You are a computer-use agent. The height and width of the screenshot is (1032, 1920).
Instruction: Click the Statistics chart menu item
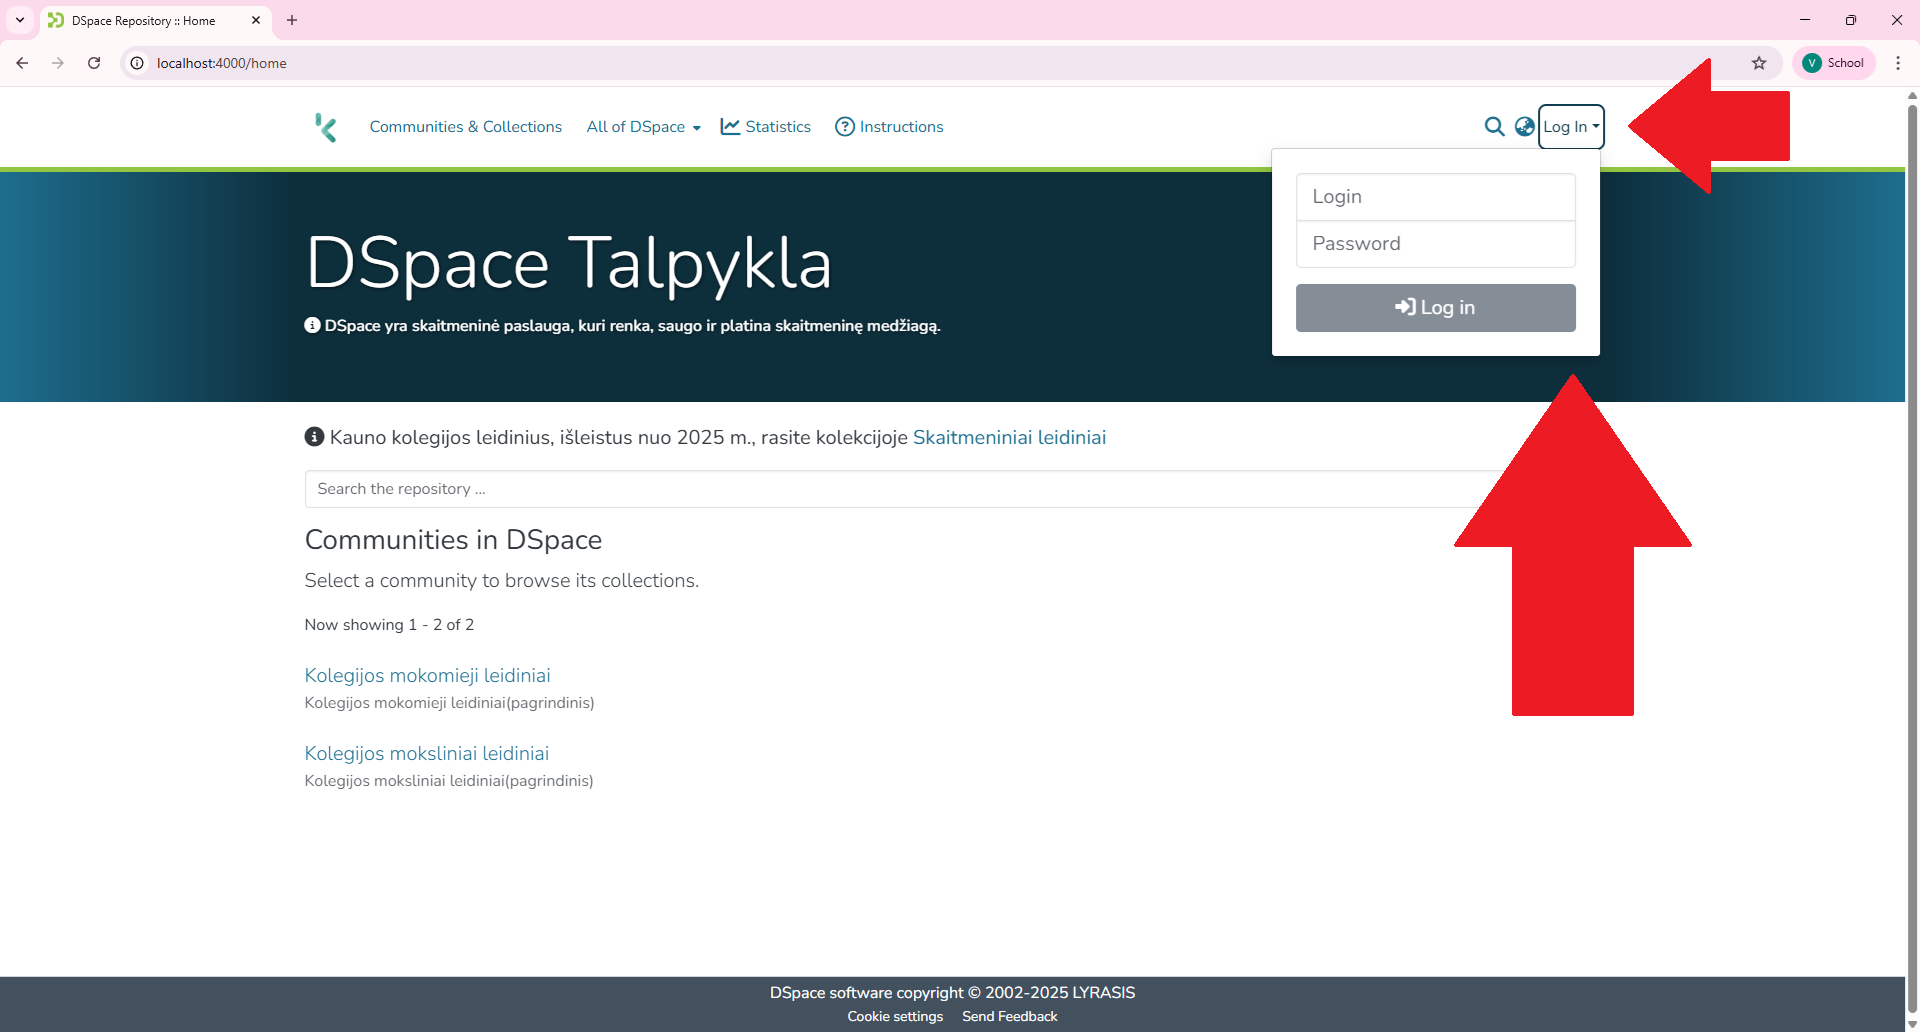[x=766, y=127]
